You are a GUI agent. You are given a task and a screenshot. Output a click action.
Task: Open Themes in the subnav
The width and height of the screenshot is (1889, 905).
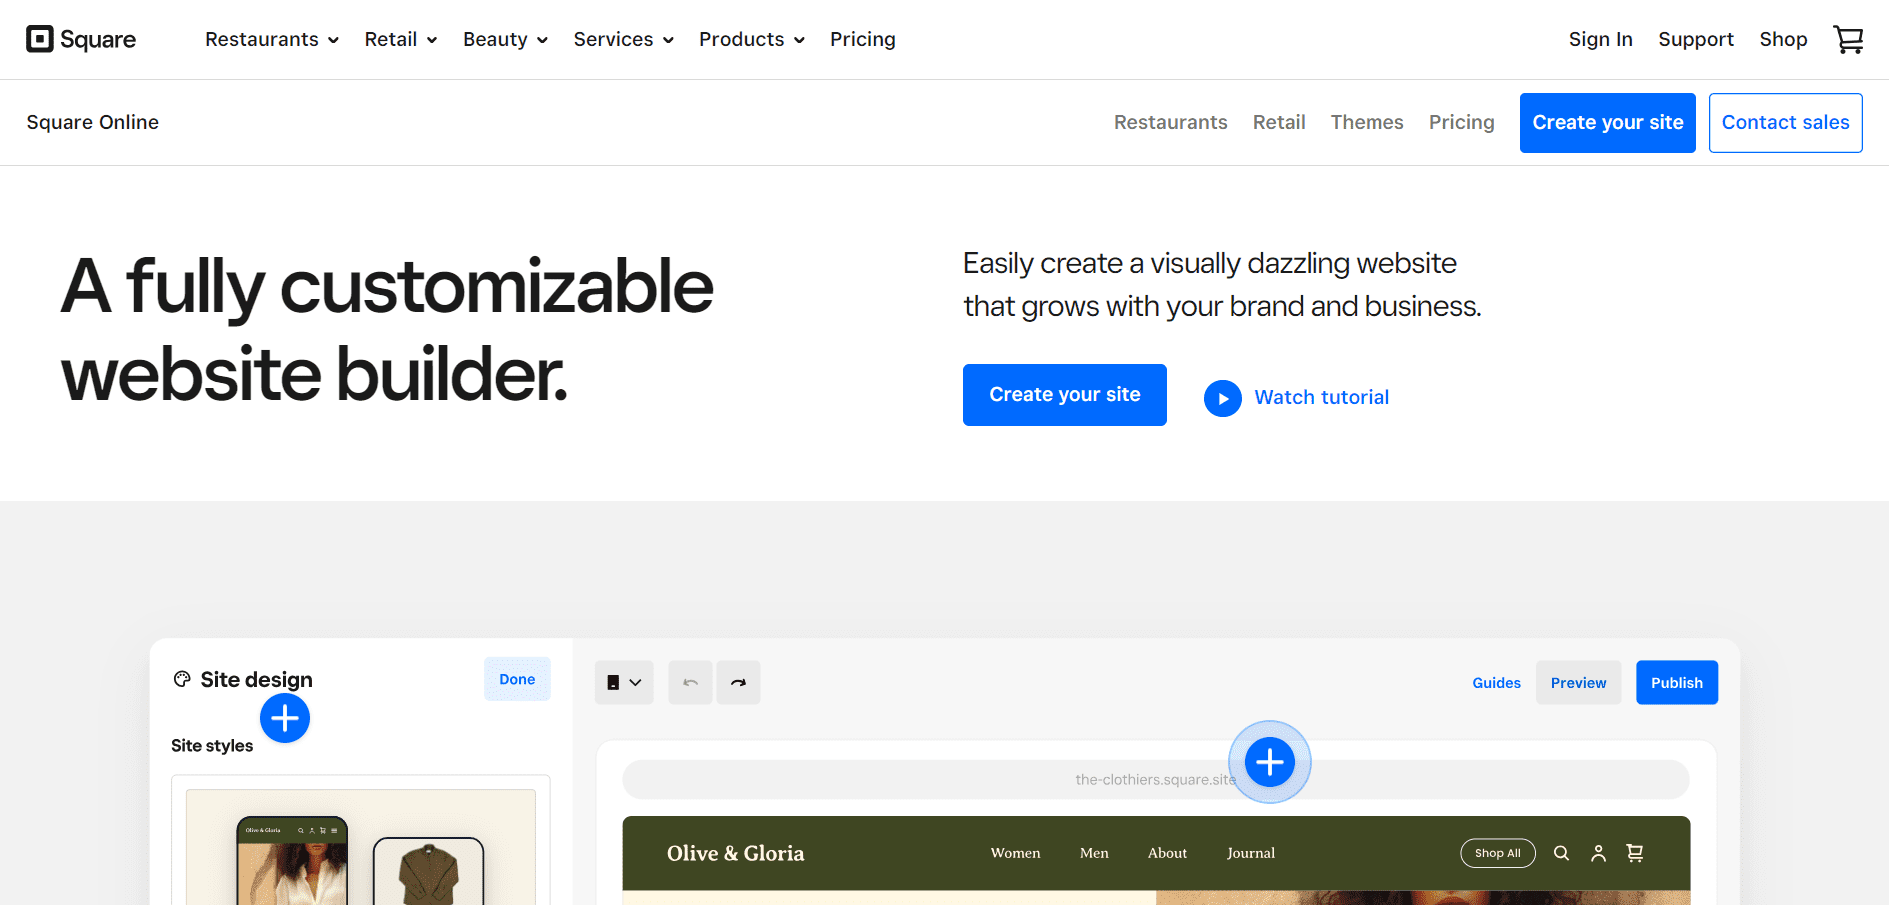1367,122
